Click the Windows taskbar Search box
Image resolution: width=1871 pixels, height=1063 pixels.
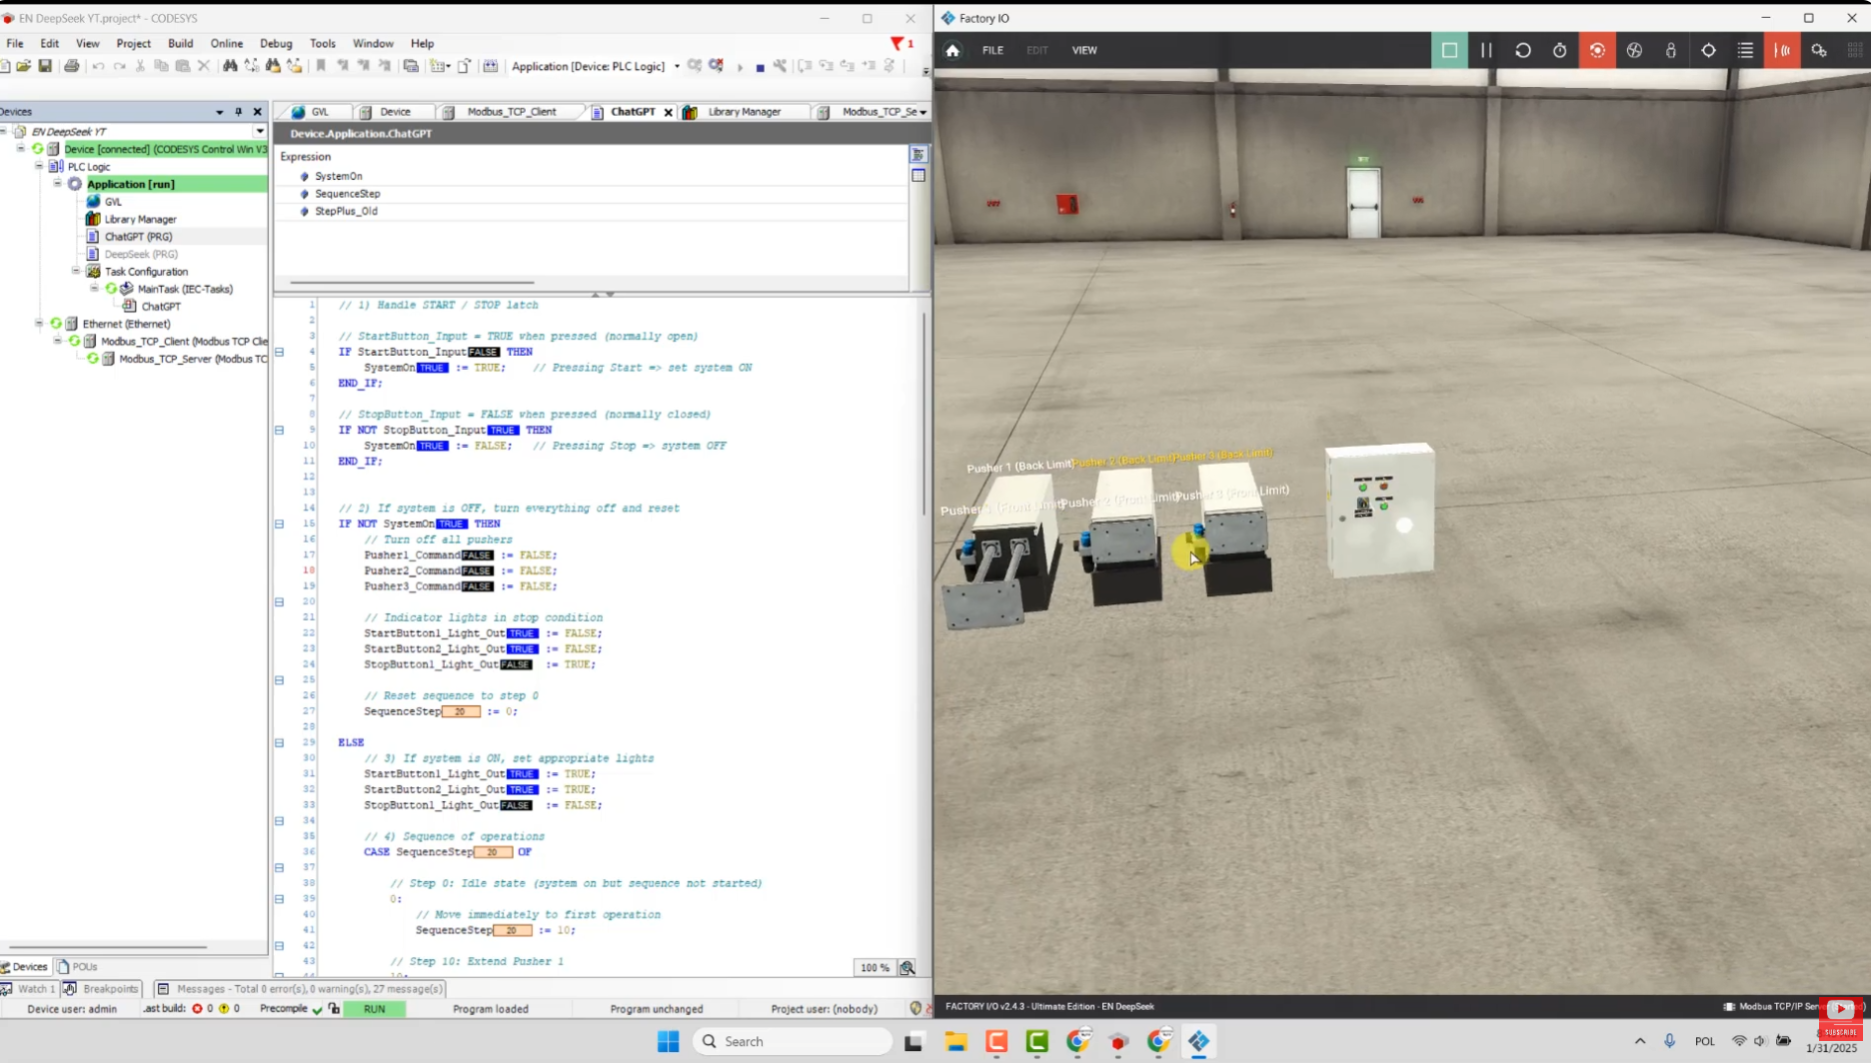coord(792,1041)
